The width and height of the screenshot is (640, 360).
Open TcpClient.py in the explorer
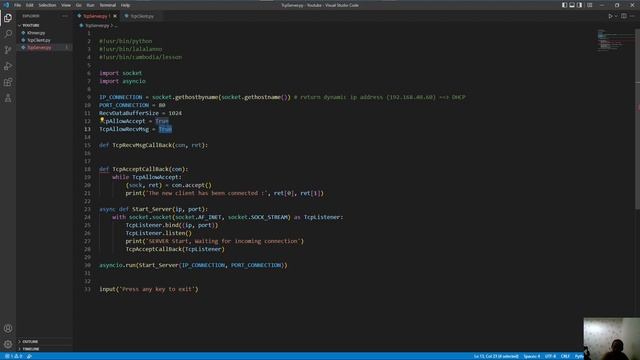(x=39, y=40)
